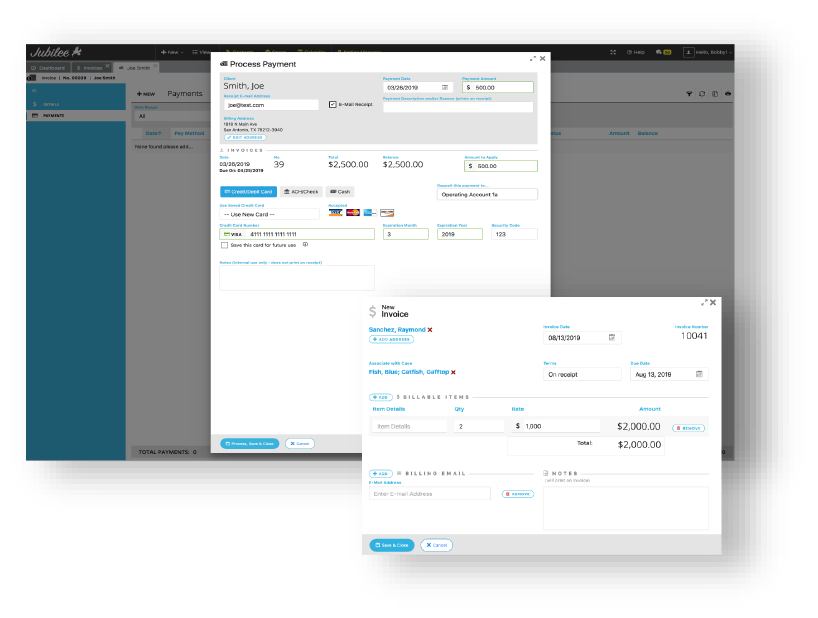
Task: Remove client Sanchez, Raymond with red X
Action: [430, 330]
